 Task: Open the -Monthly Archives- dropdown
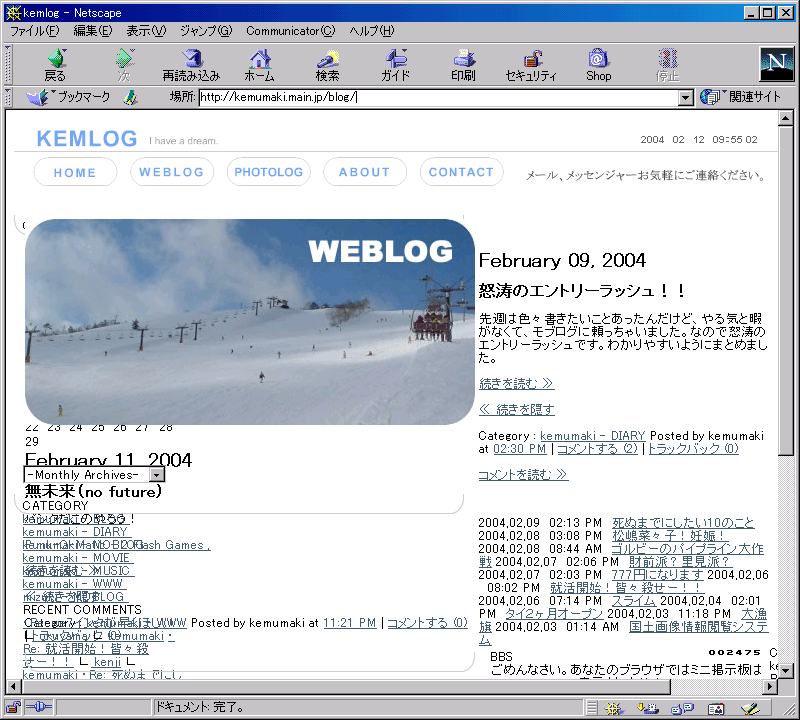click(x=94, y=475)
